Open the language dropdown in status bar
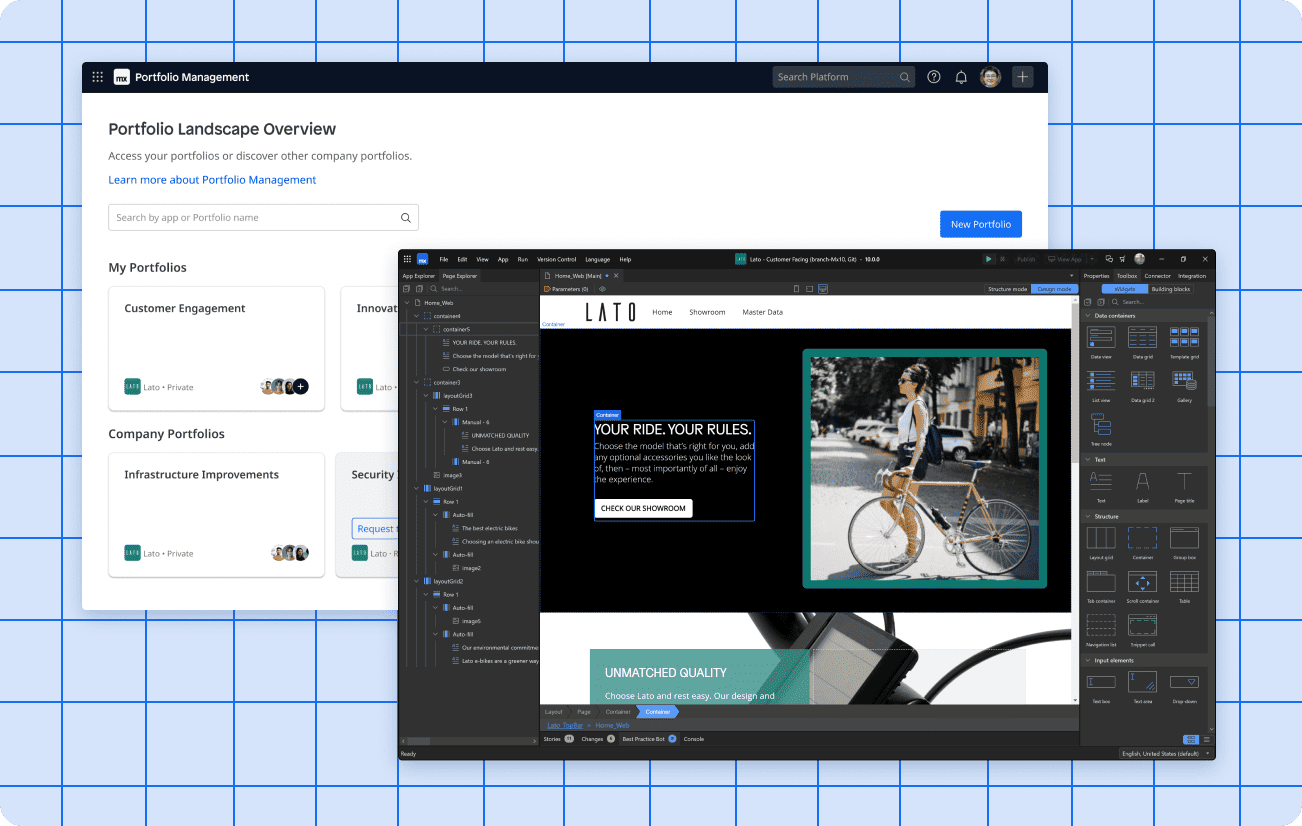The height and width of the screenshot is (826, 1302). pyautogui.click(x=1164, y=753)
